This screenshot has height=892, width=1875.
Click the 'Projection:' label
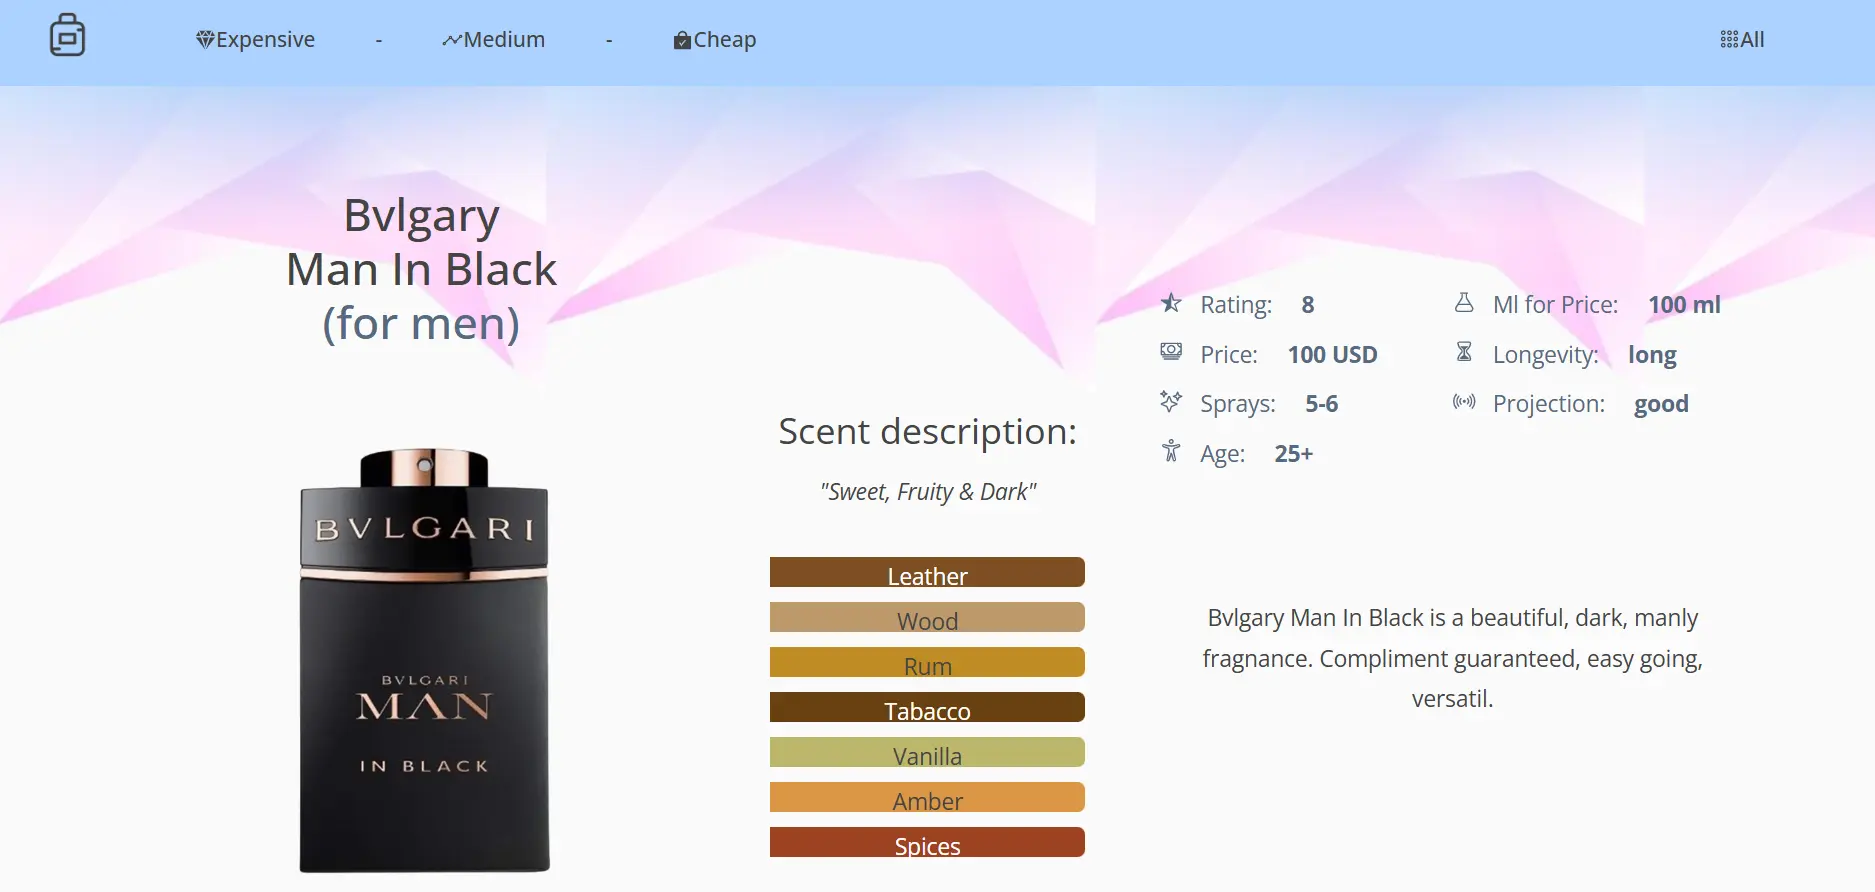1549,404
